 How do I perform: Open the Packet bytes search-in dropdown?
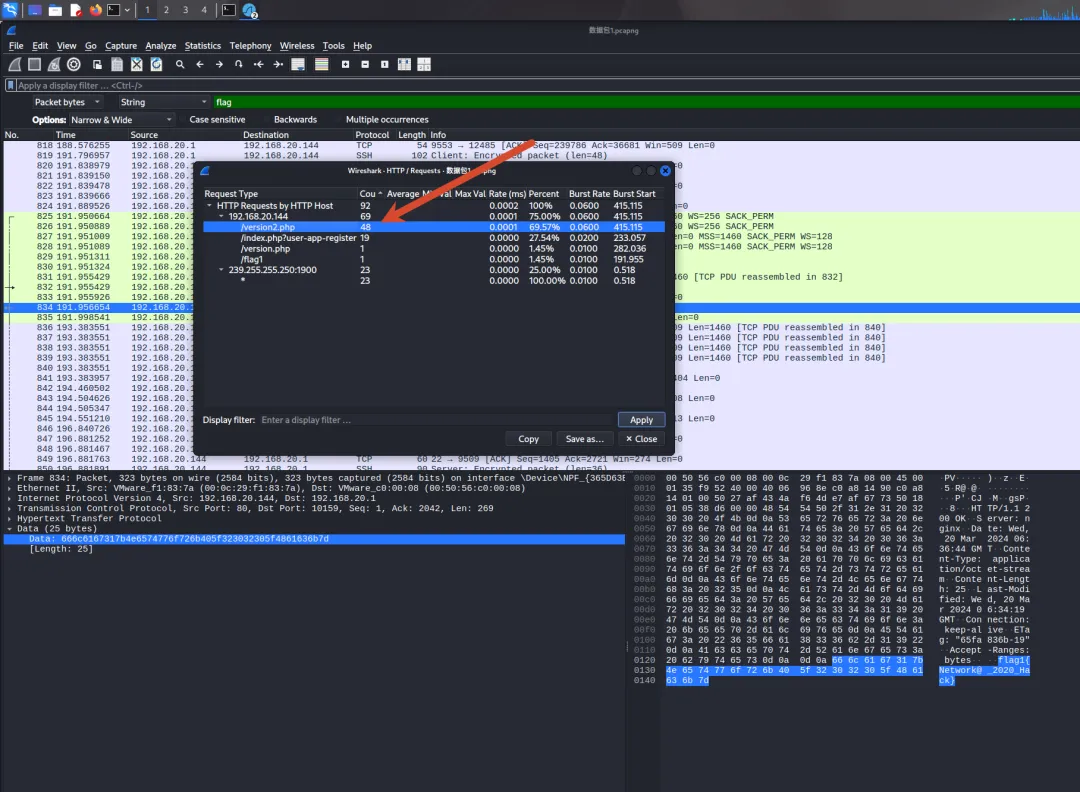tap(67, 102)
